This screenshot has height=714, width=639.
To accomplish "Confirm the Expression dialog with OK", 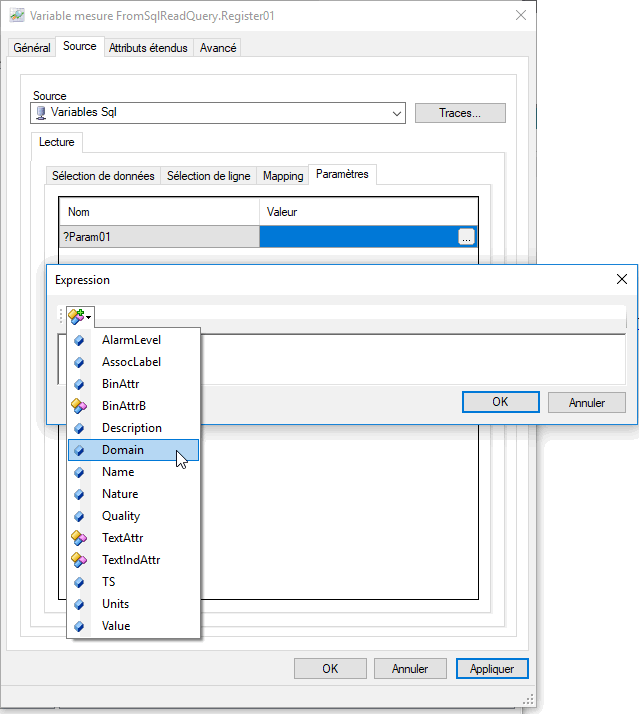I will point(500,402).
